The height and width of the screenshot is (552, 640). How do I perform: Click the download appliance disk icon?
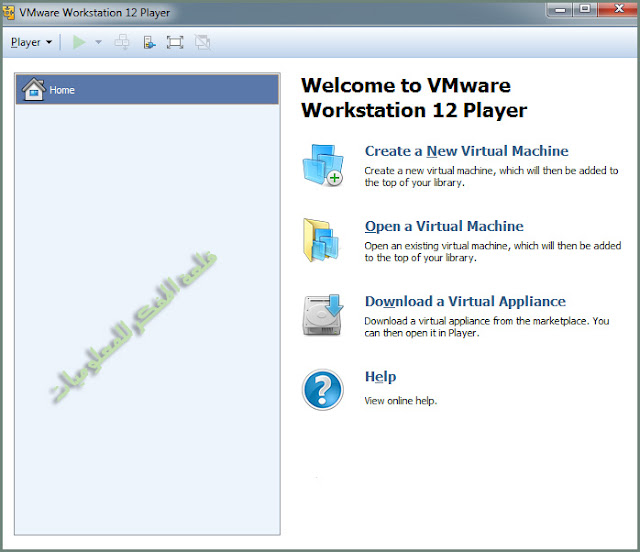(323, 315)
